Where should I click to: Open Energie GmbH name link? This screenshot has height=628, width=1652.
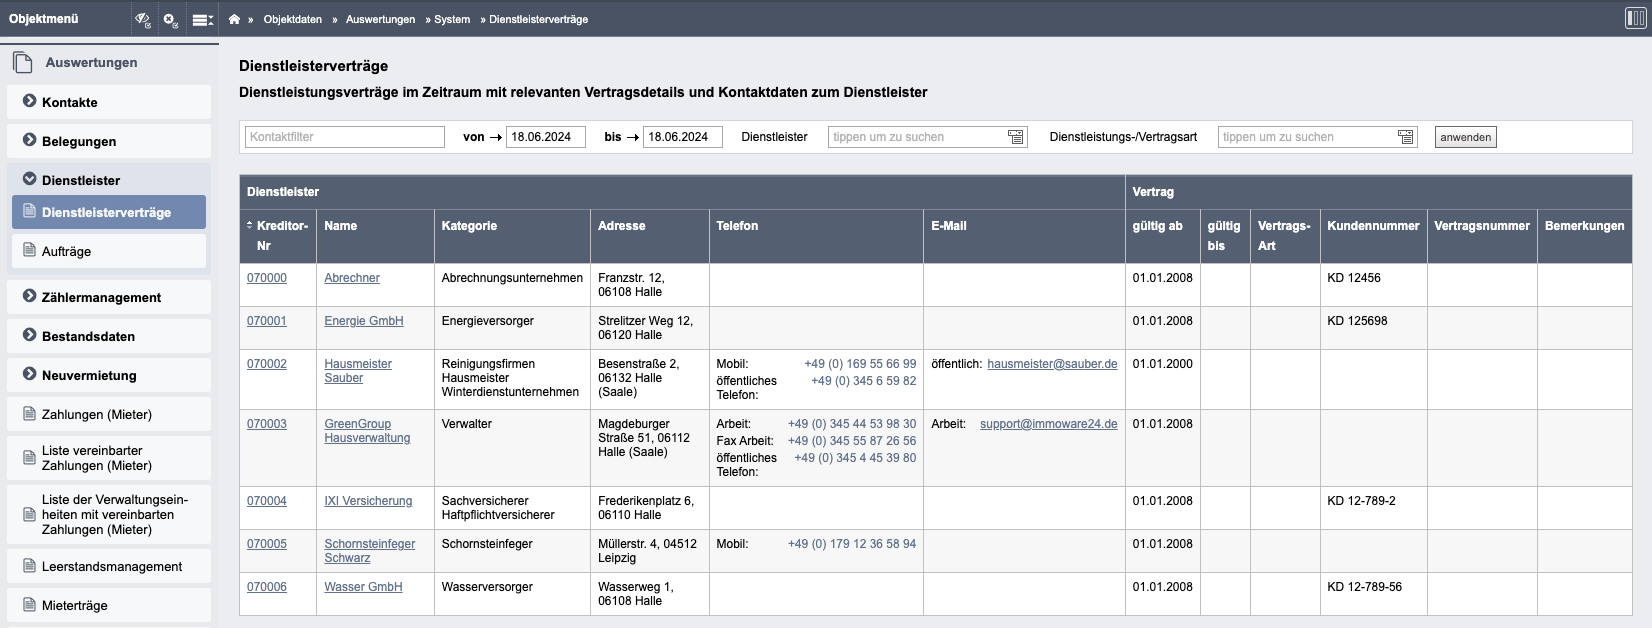coord(364,321)
